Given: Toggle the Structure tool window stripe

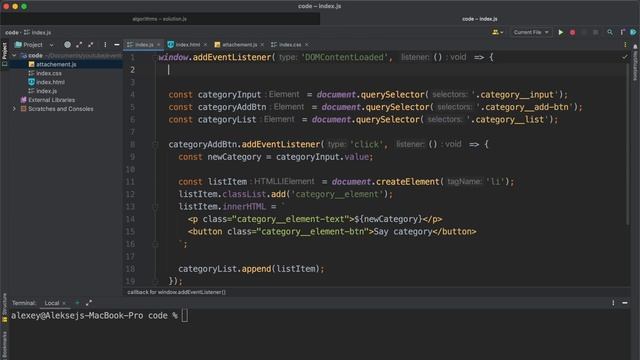Looking at the screenshot, I should pos(4,308).
